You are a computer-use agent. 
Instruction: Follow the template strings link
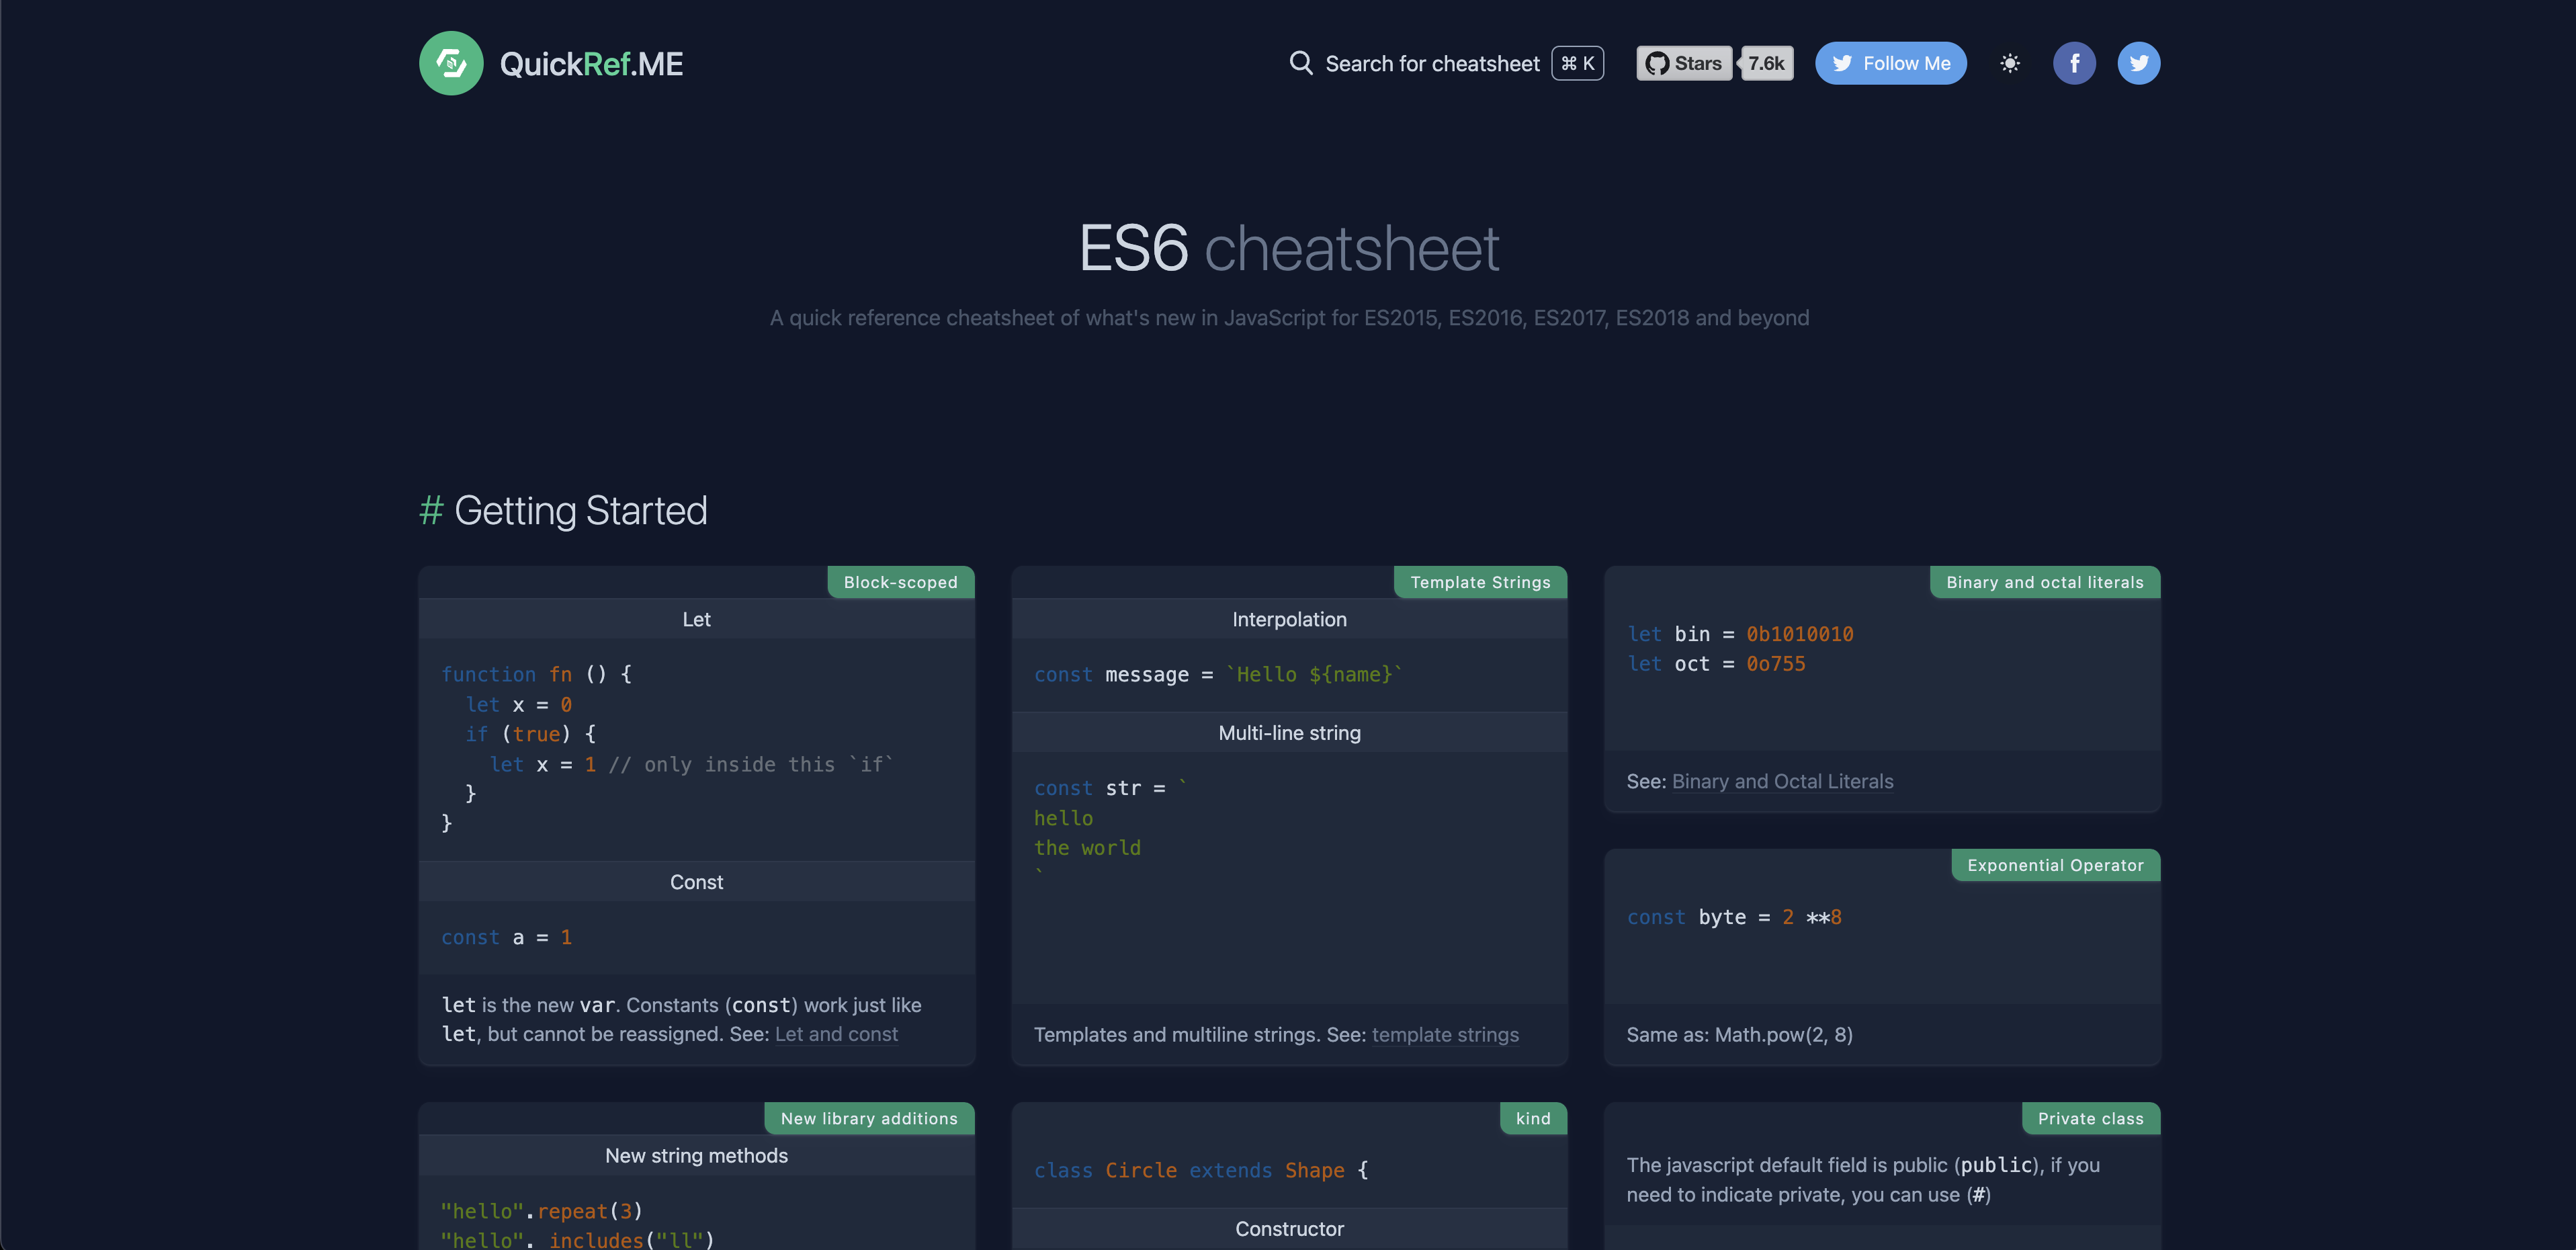(x=1445, y=1034)
